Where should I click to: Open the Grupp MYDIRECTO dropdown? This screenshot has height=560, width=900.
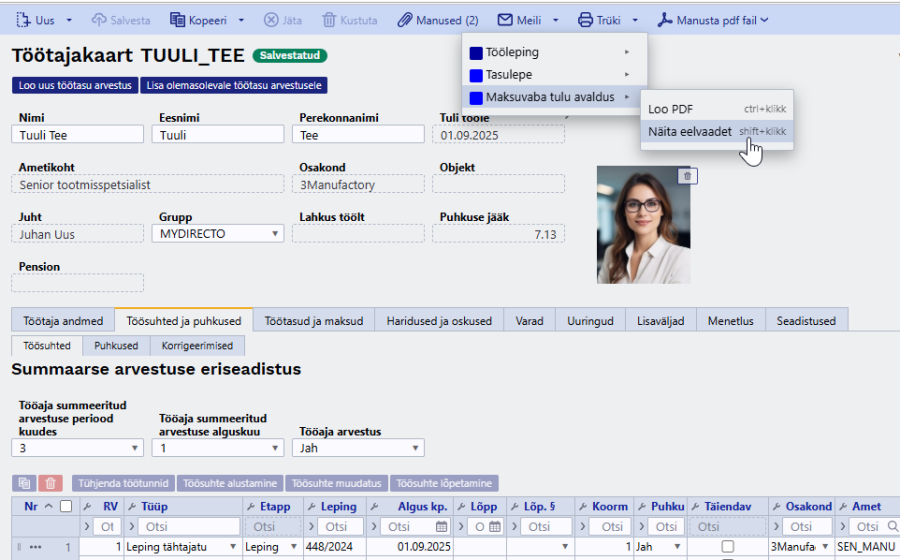click(219, 234)
